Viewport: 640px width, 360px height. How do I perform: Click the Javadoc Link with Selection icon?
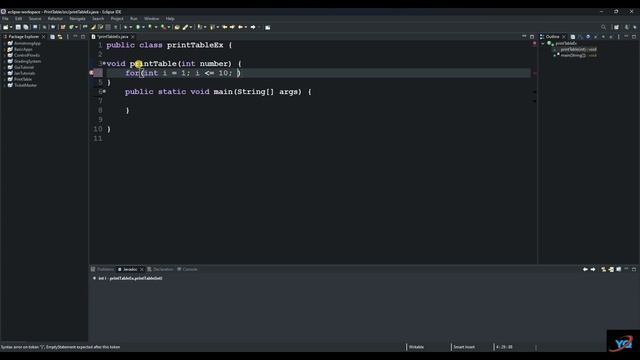tap(603, 269)
